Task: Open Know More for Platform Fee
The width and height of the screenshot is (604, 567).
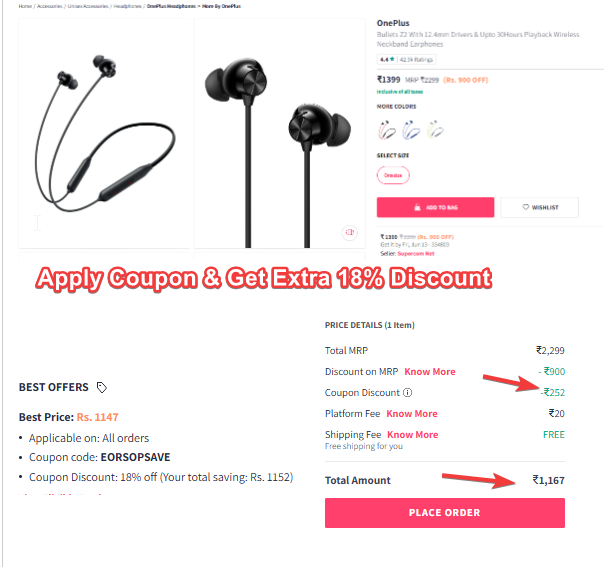Action: tap(412, 414)
